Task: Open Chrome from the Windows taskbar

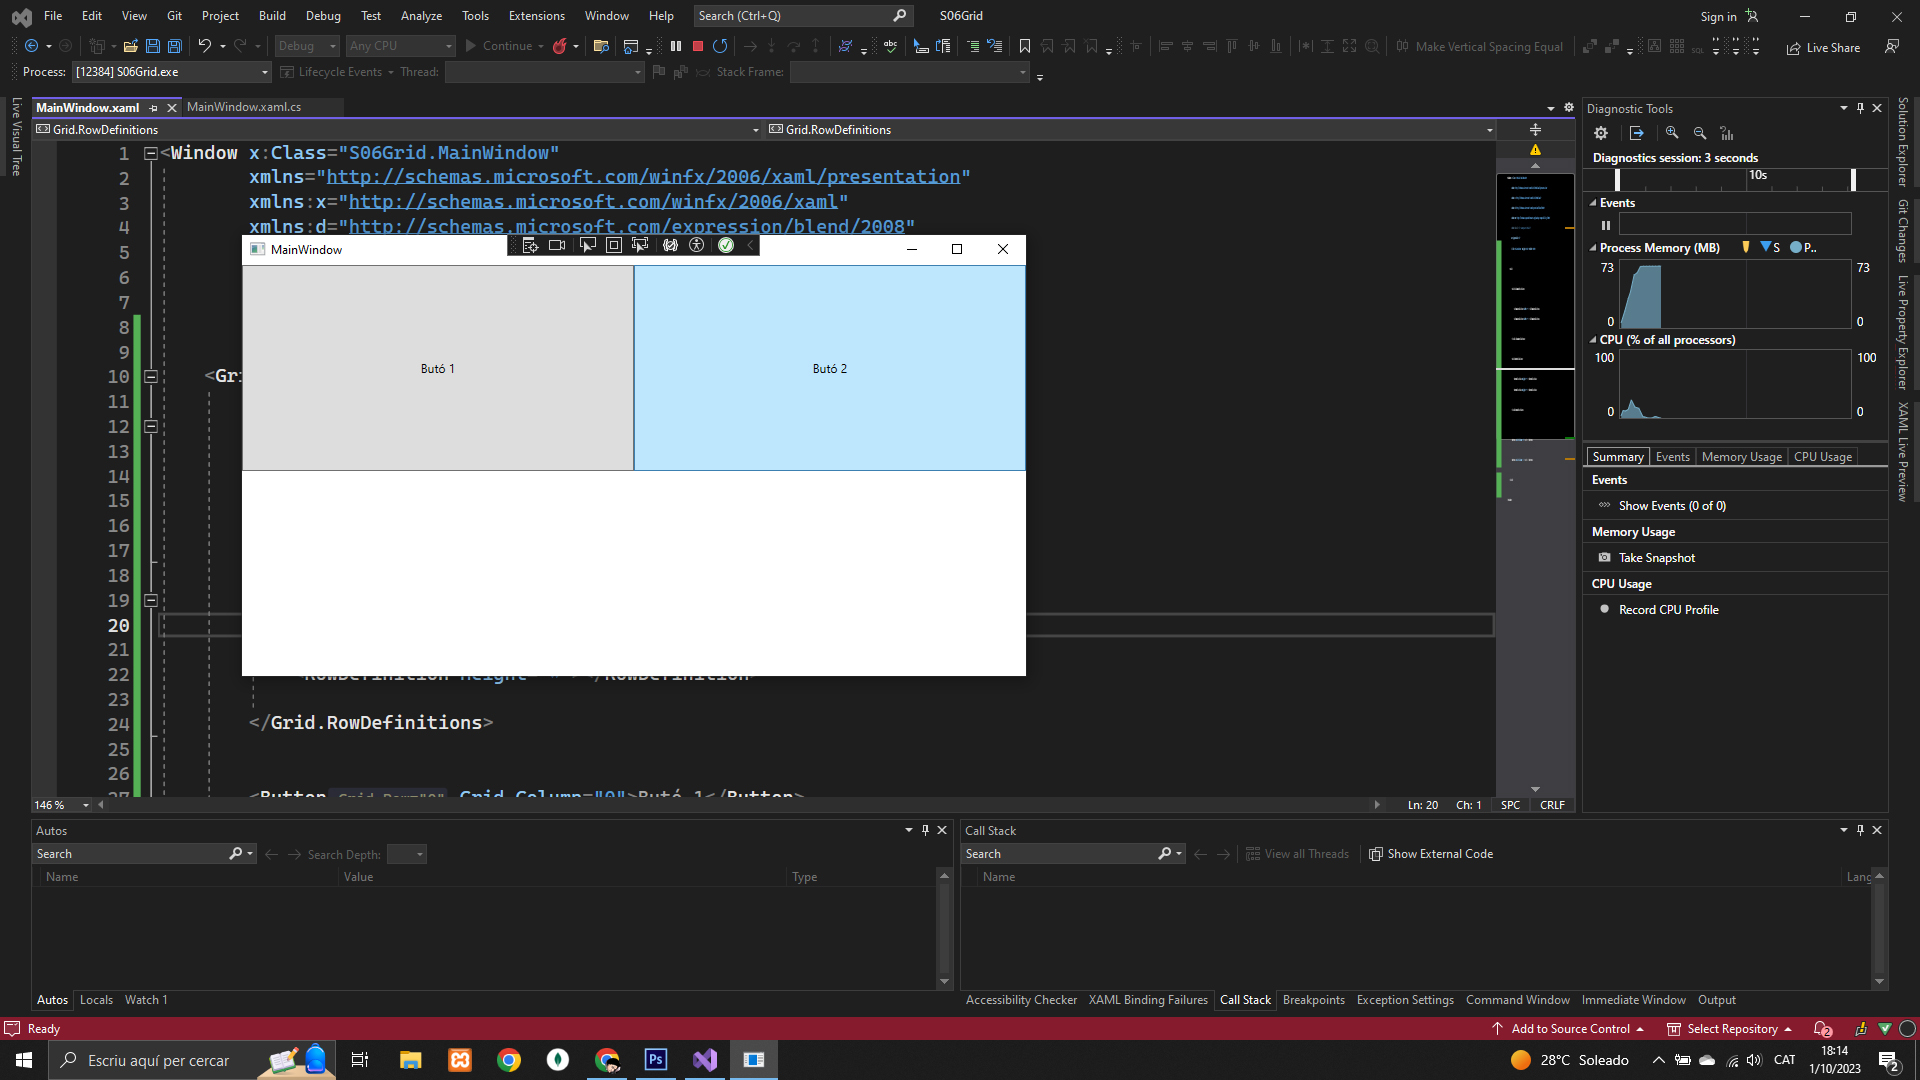Action: click(509, 1060)
